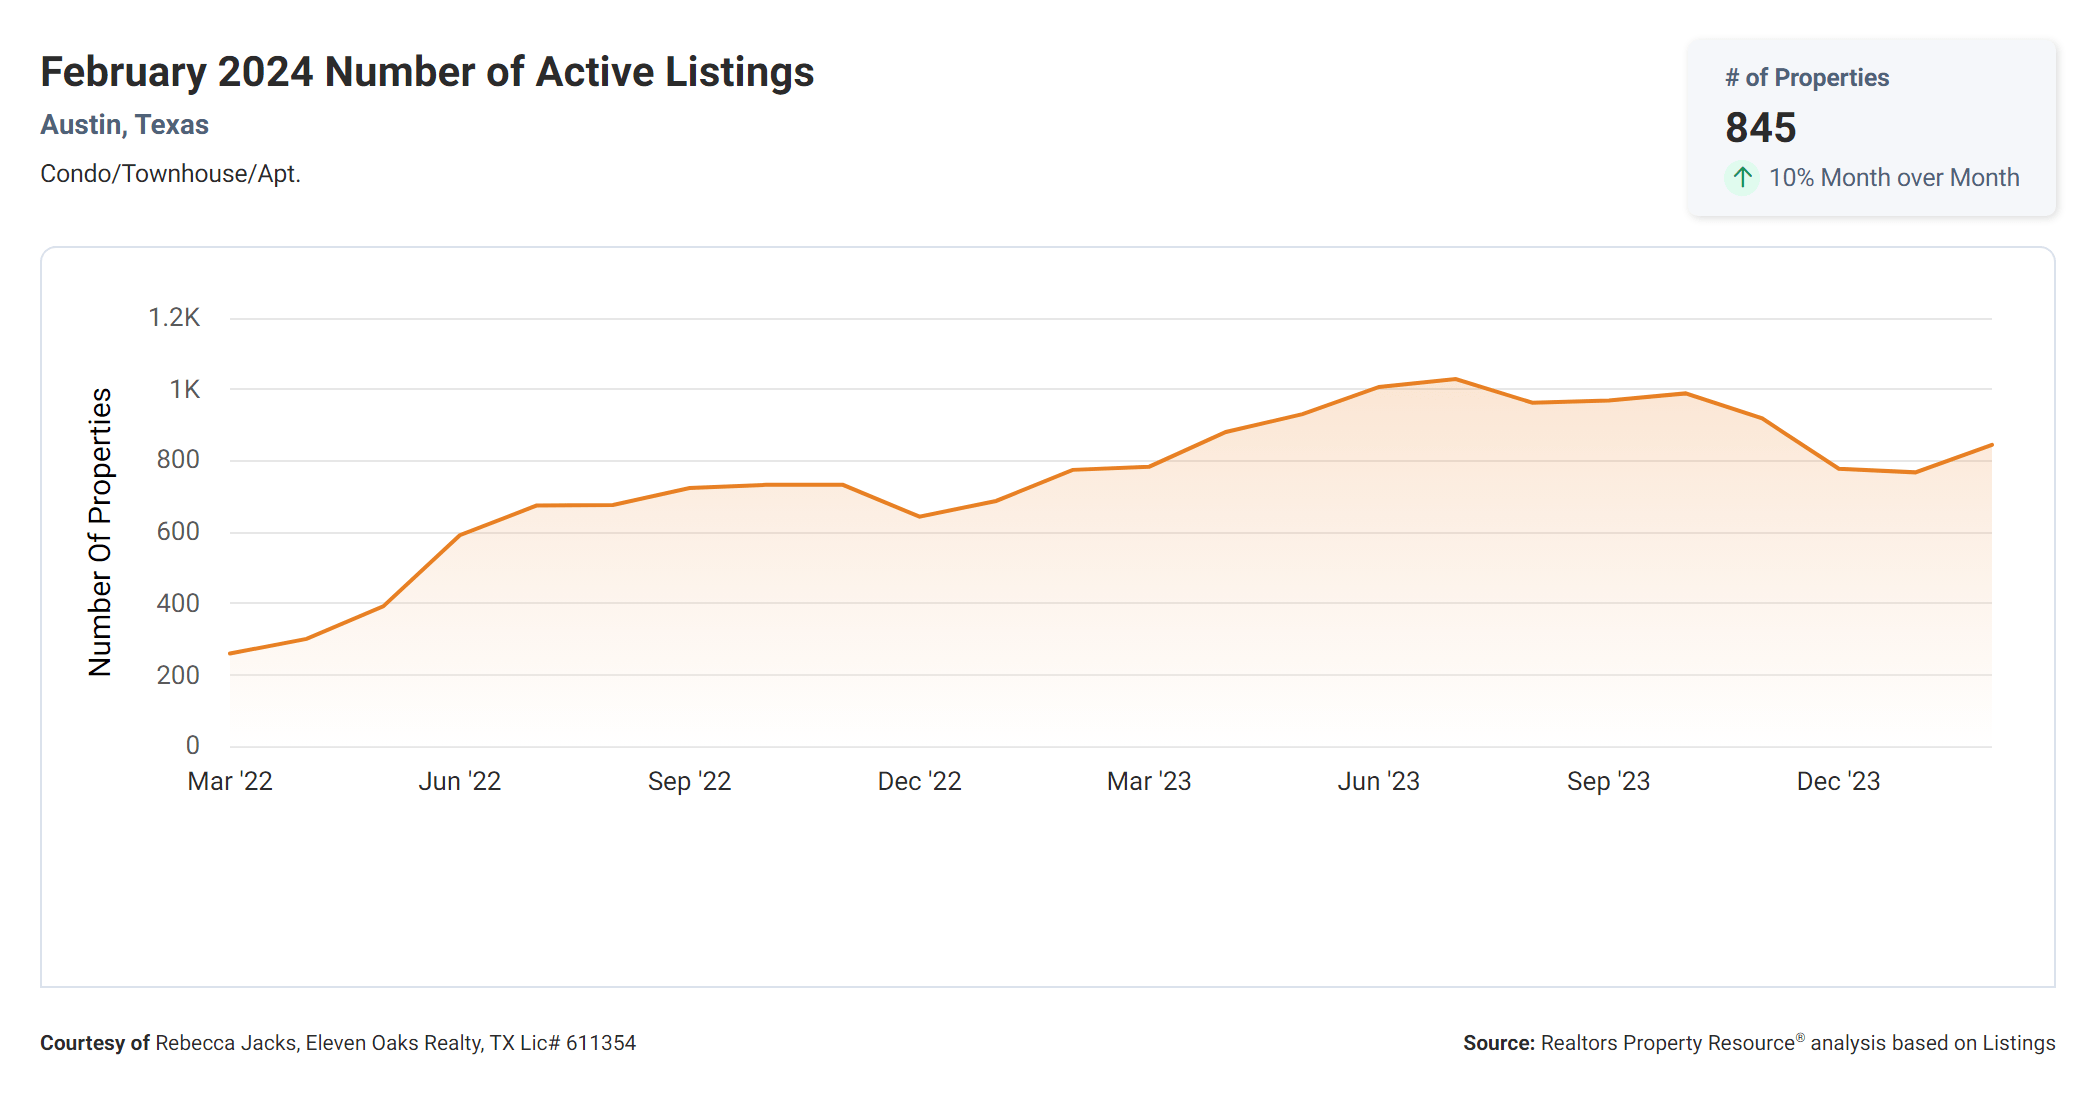Click the Mar '23 x-axis label

pos(1149,781)
